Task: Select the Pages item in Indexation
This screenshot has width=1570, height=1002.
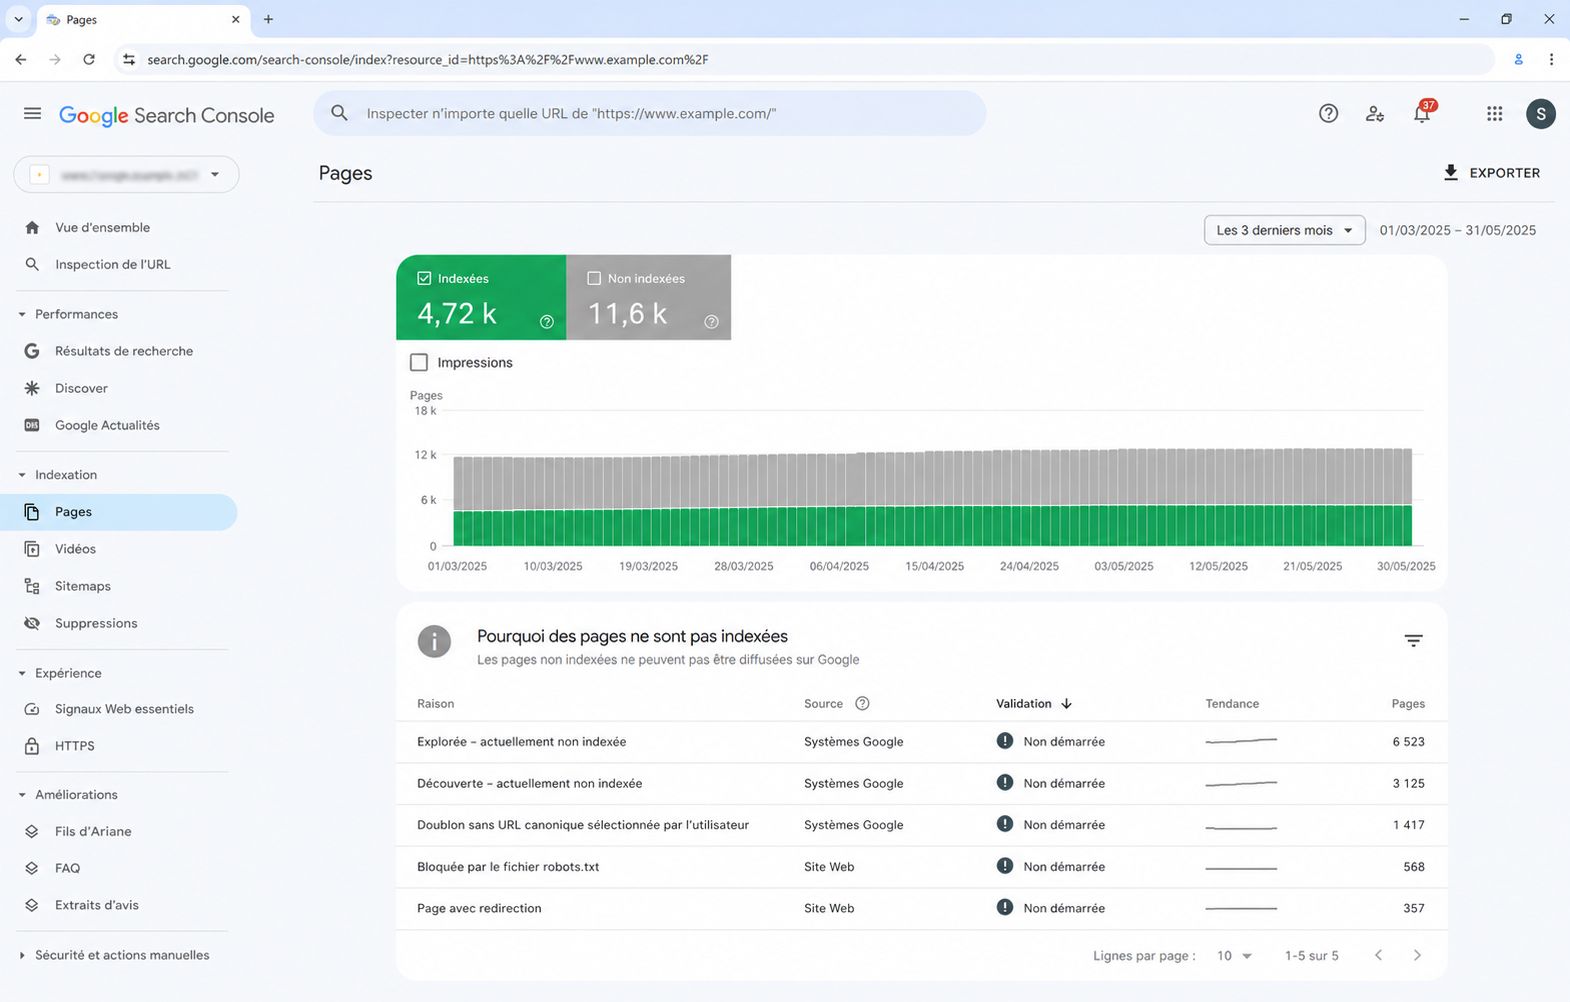Action: [119, 512]
